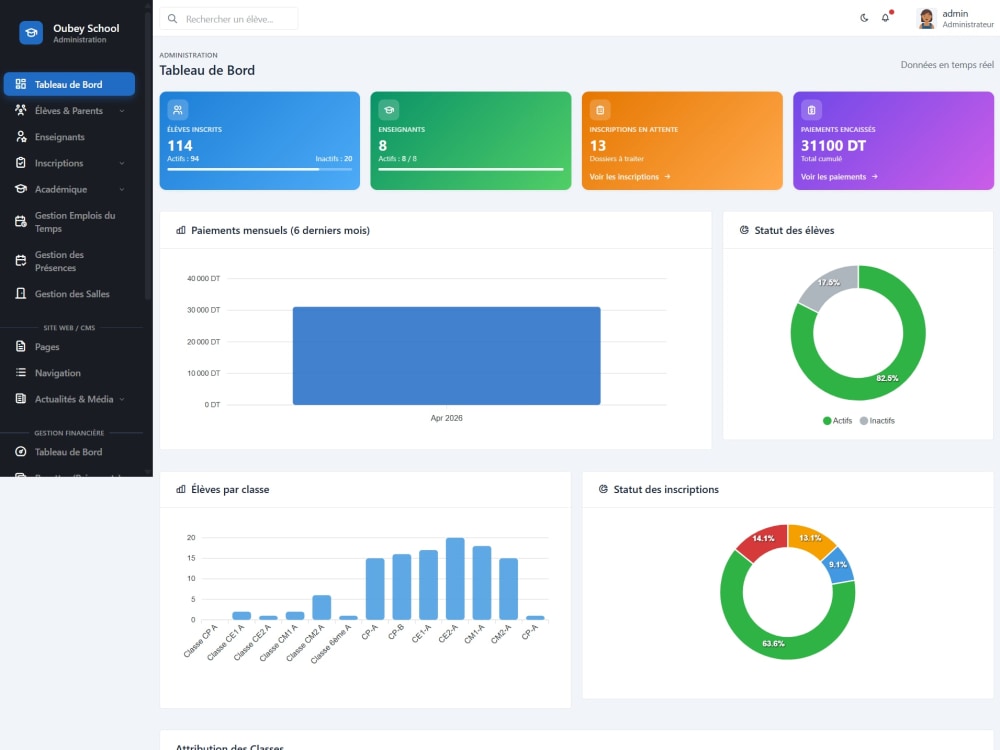Click the Paiements encaissés card icon
Image resolution: width=1000 pixels, height=750 pixels.
tap(811, 110)
